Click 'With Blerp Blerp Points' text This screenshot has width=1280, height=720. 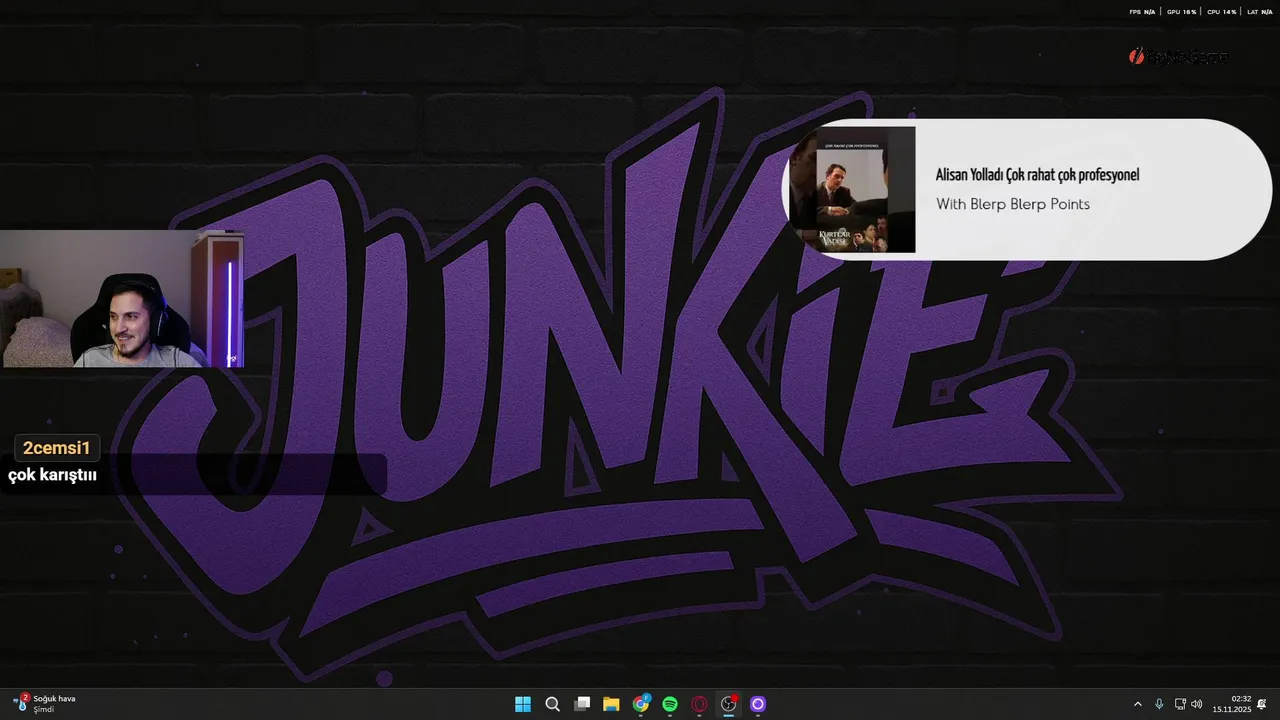coord(1013,204)
